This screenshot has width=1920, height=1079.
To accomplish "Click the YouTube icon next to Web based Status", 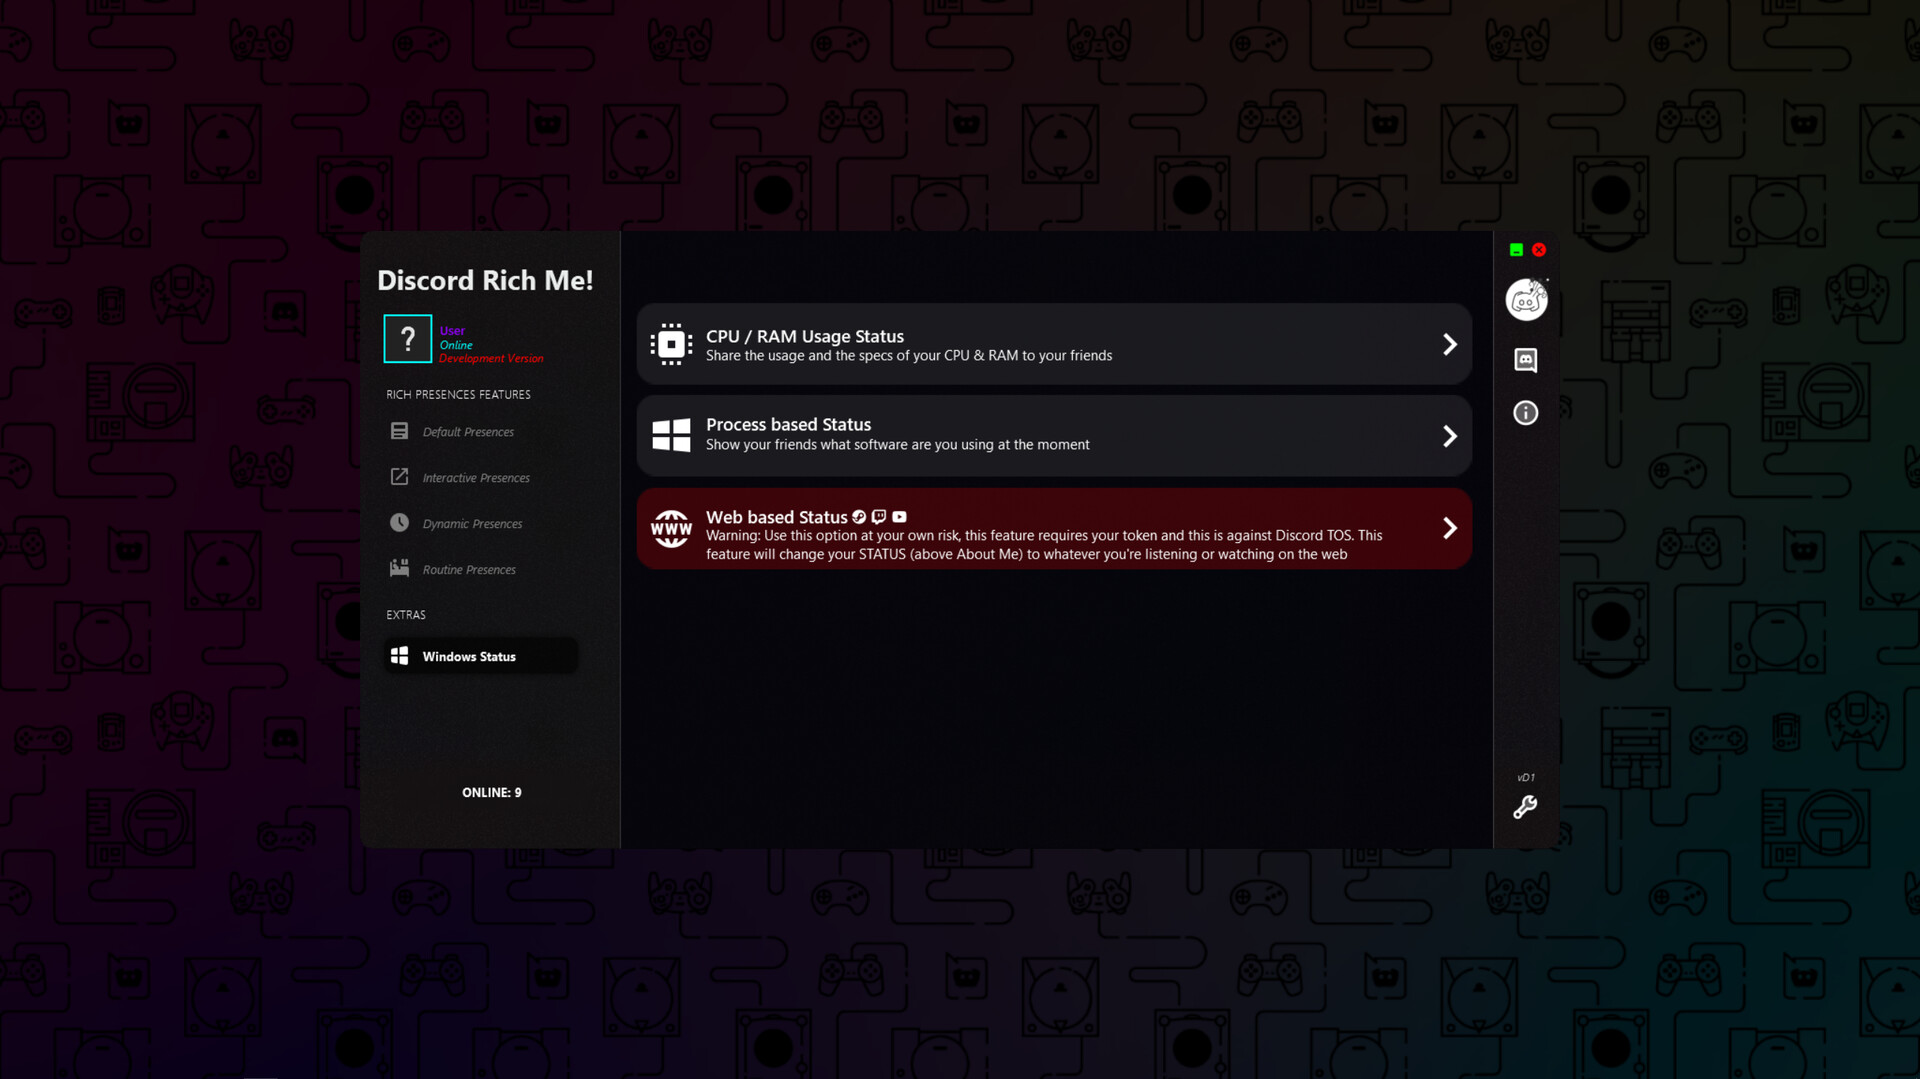I will coord(899,517).
